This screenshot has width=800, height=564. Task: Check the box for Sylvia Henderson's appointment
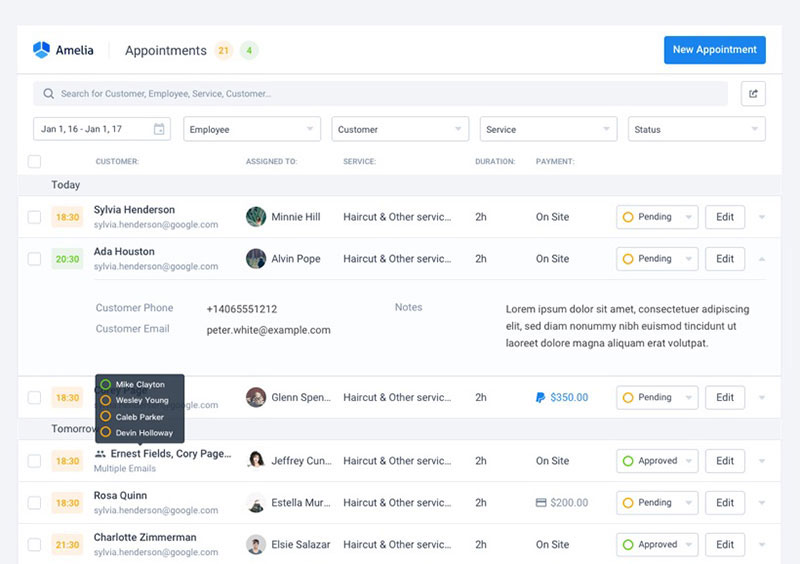(35, 217)
